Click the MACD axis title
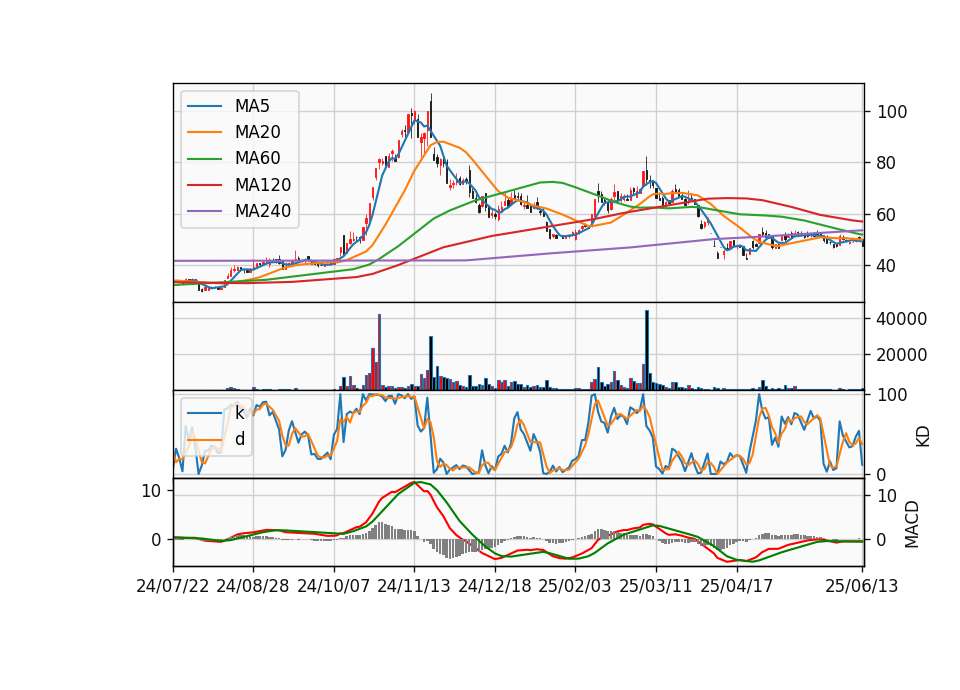The height and width of the screenshot is (690, 960). (x=912, y=524)
